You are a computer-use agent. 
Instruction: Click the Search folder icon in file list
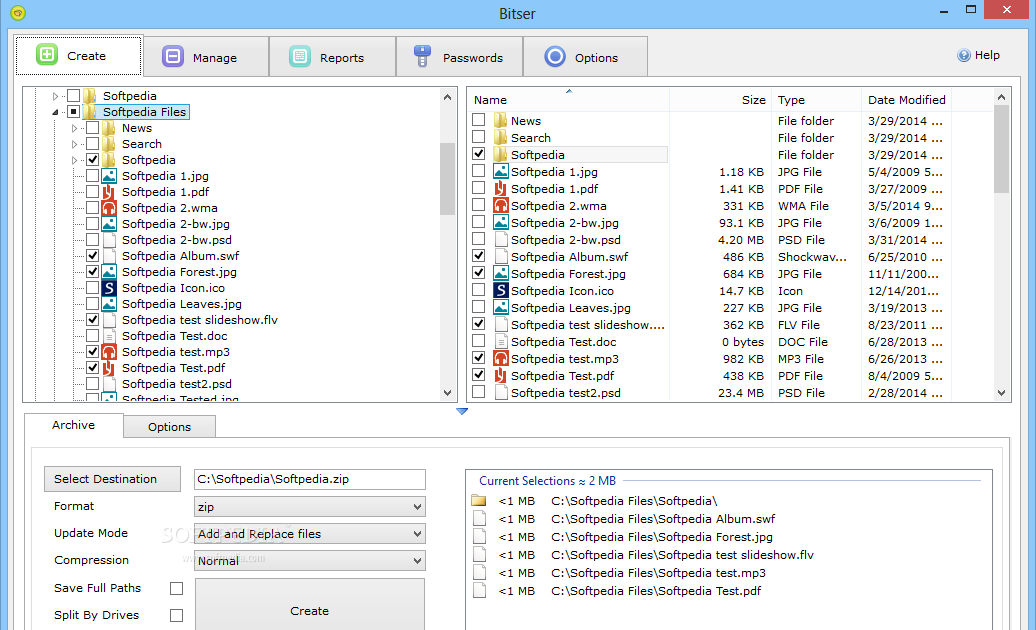pyautogui.click(x=501, y=137)
